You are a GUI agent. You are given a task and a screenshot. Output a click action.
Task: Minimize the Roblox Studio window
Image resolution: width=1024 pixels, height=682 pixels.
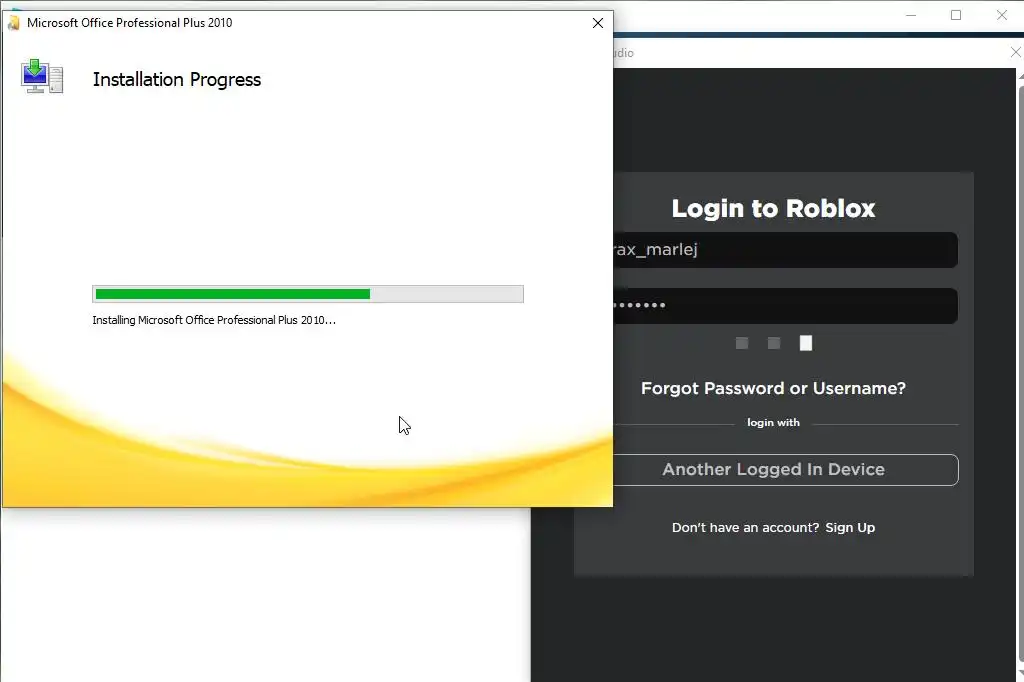[911, 15]
